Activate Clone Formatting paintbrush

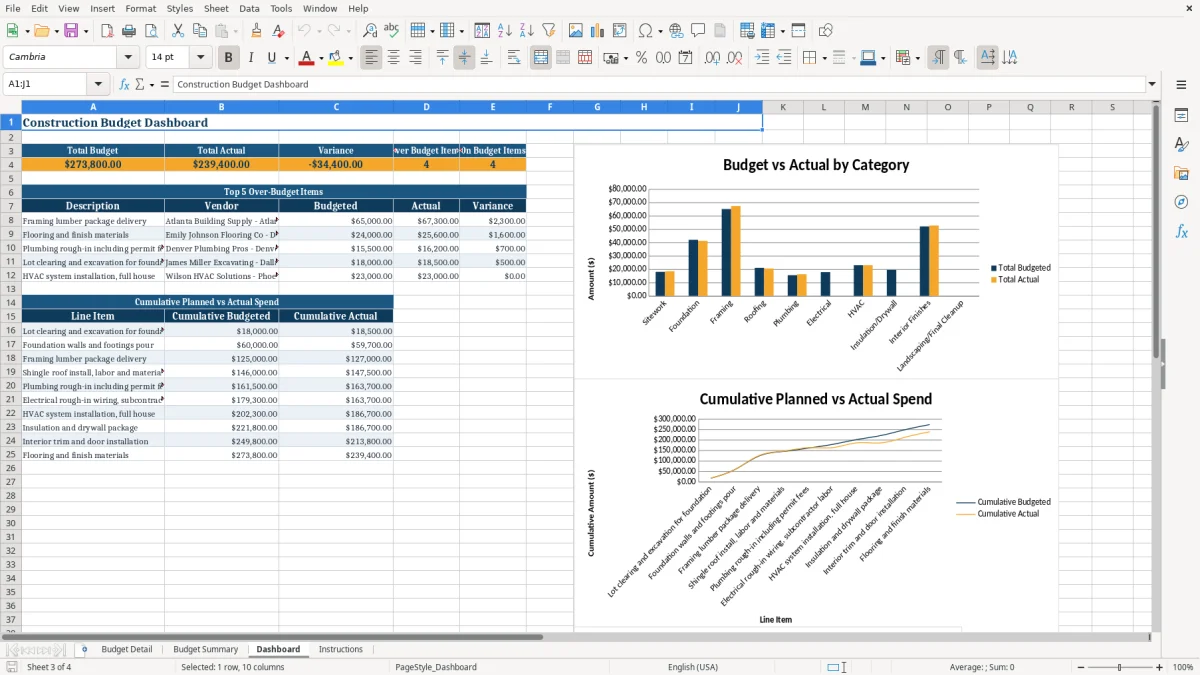click(256, 31)
